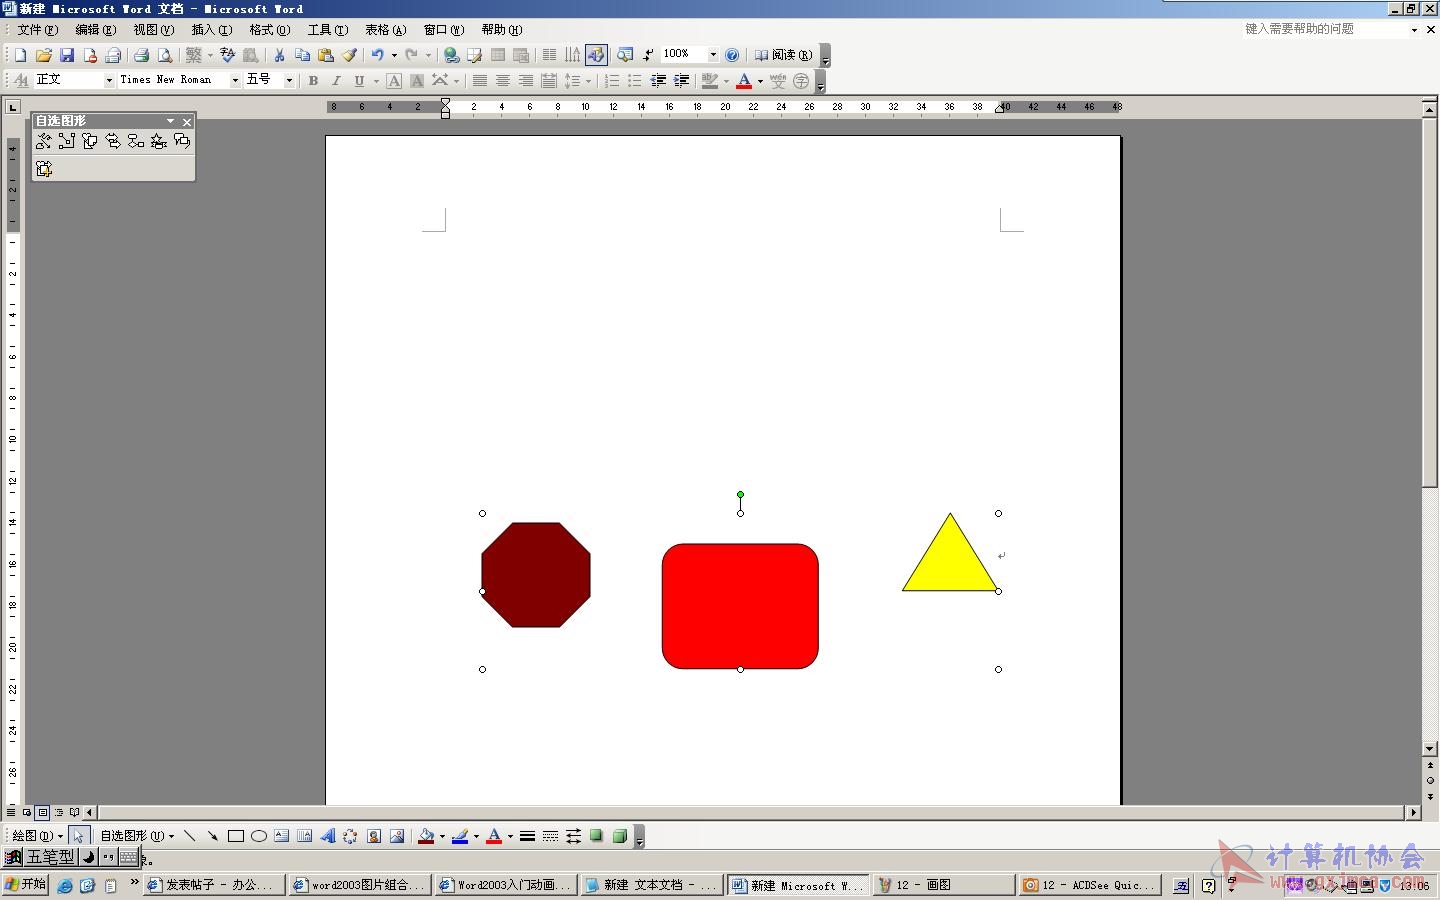This screenshot has height=900, width=1440.
Task: Select the Rectangle drawing tool
Action: pos(236,836)
